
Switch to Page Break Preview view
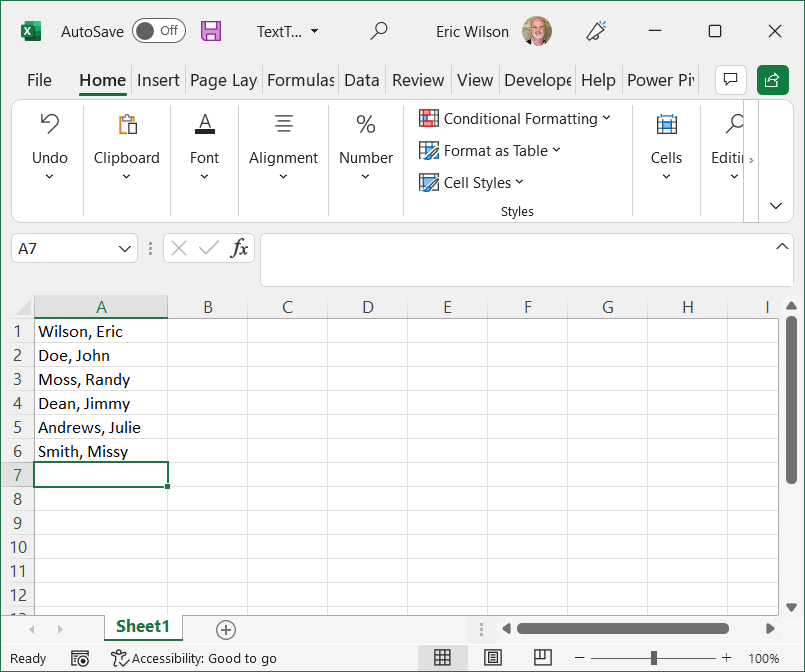[542, 657]
